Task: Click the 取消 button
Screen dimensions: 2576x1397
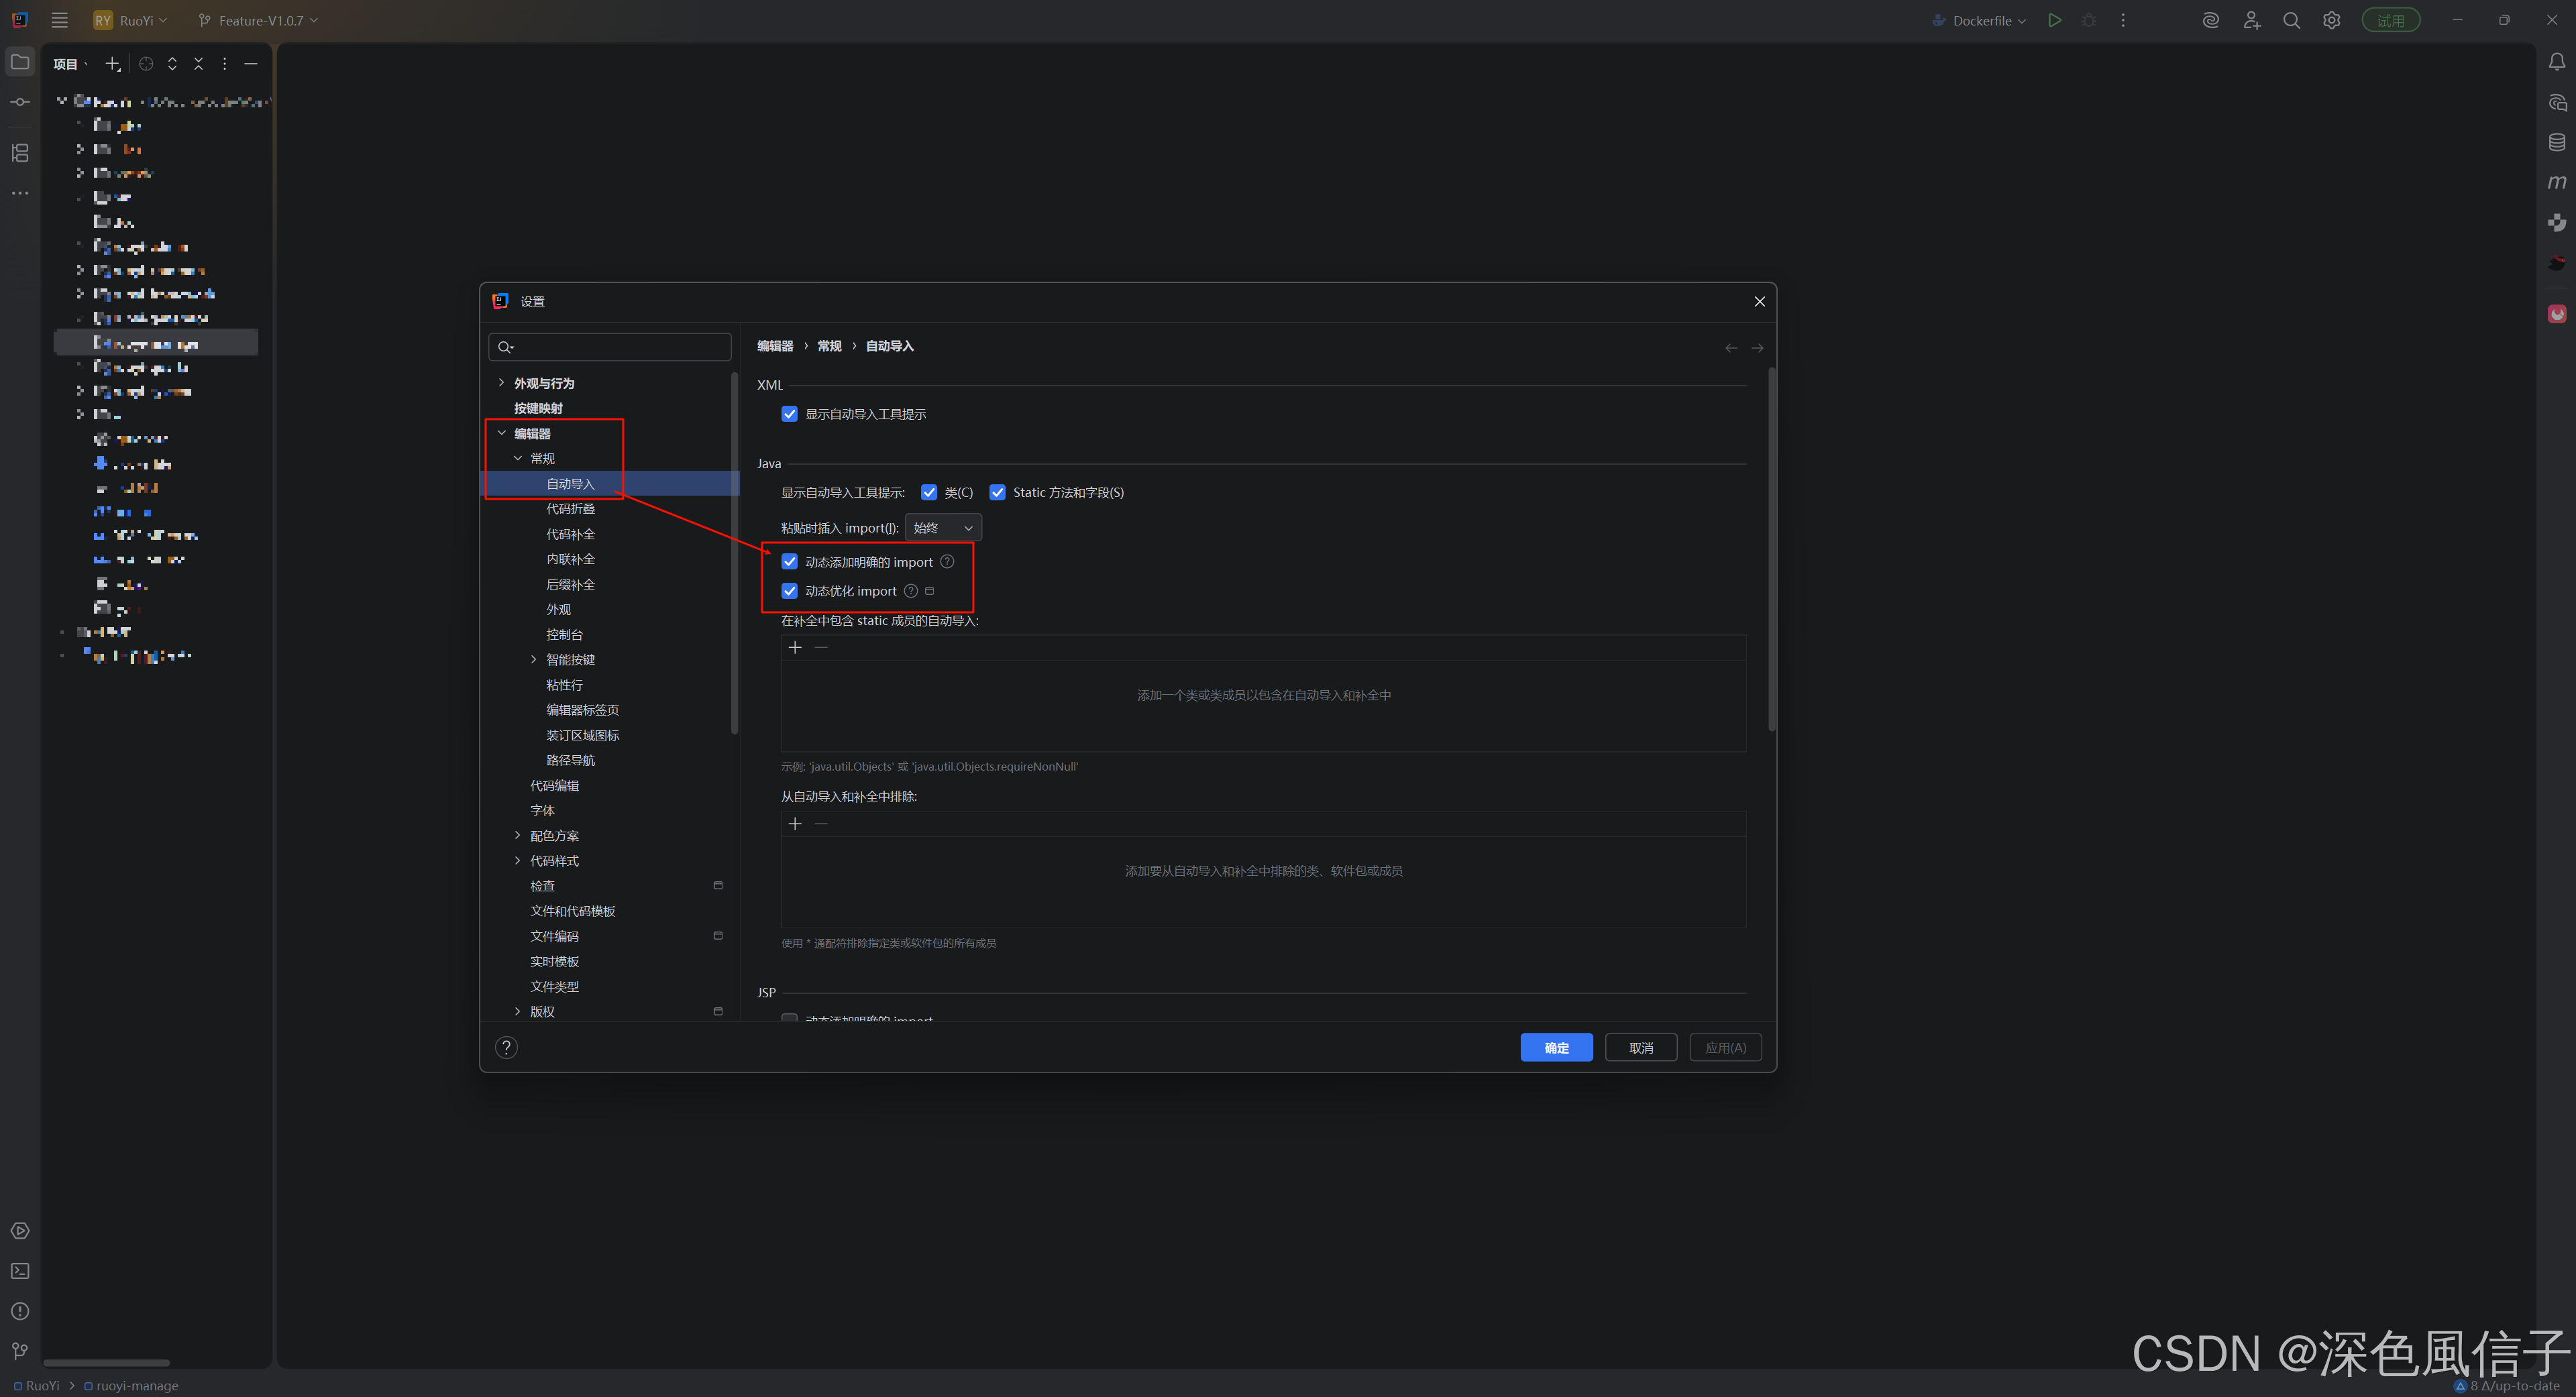Action: [x=1640, y=1047]
